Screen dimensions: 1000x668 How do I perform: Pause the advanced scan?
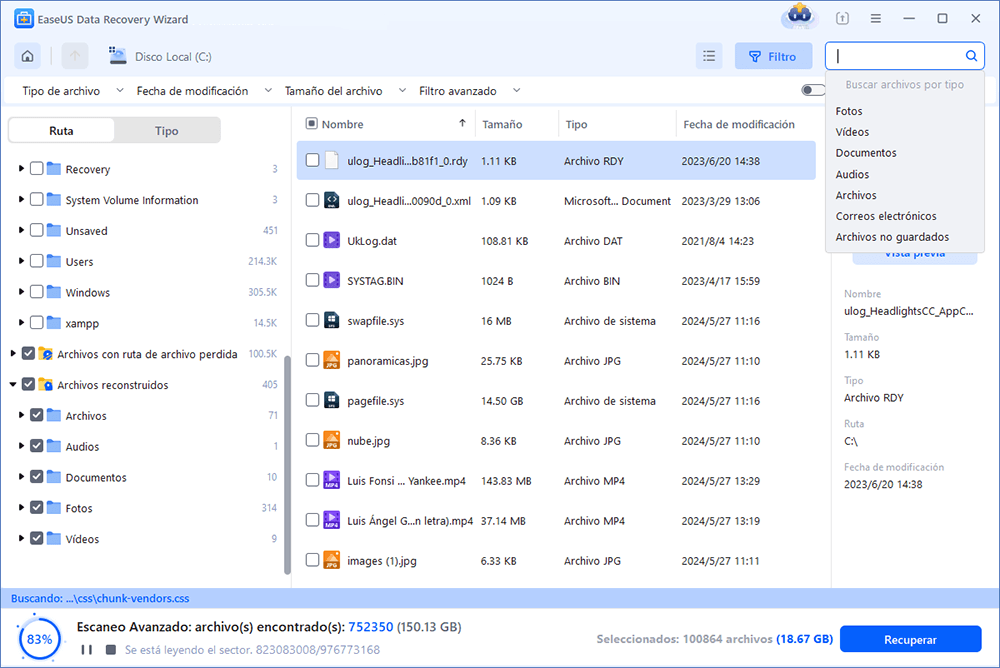tap(87, 649)
